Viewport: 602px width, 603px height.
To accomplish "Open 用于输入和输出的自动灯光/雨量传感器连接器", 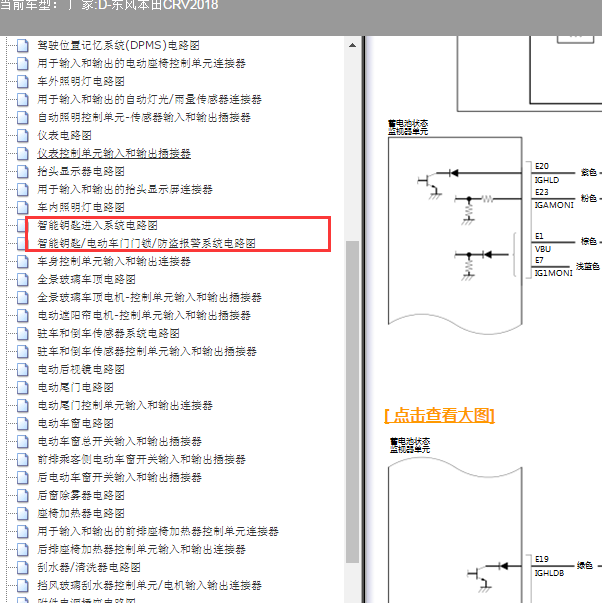I will point(149,99).
